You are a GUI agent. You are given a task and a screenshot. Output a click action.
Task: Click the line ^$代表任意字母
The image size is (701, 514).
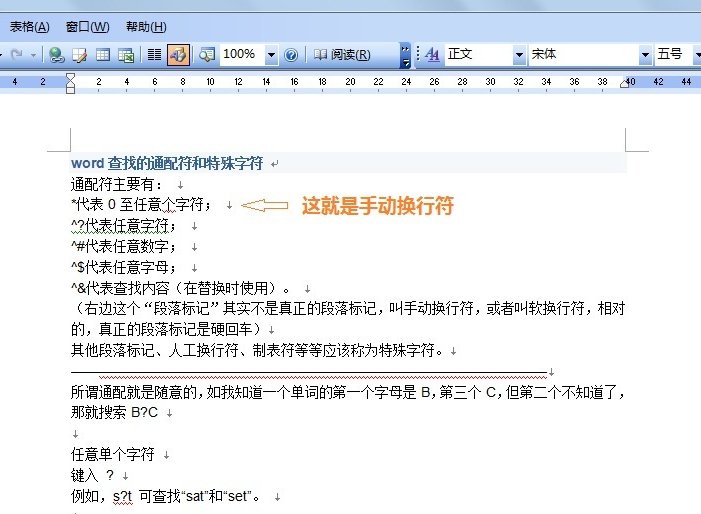[123, 267]
